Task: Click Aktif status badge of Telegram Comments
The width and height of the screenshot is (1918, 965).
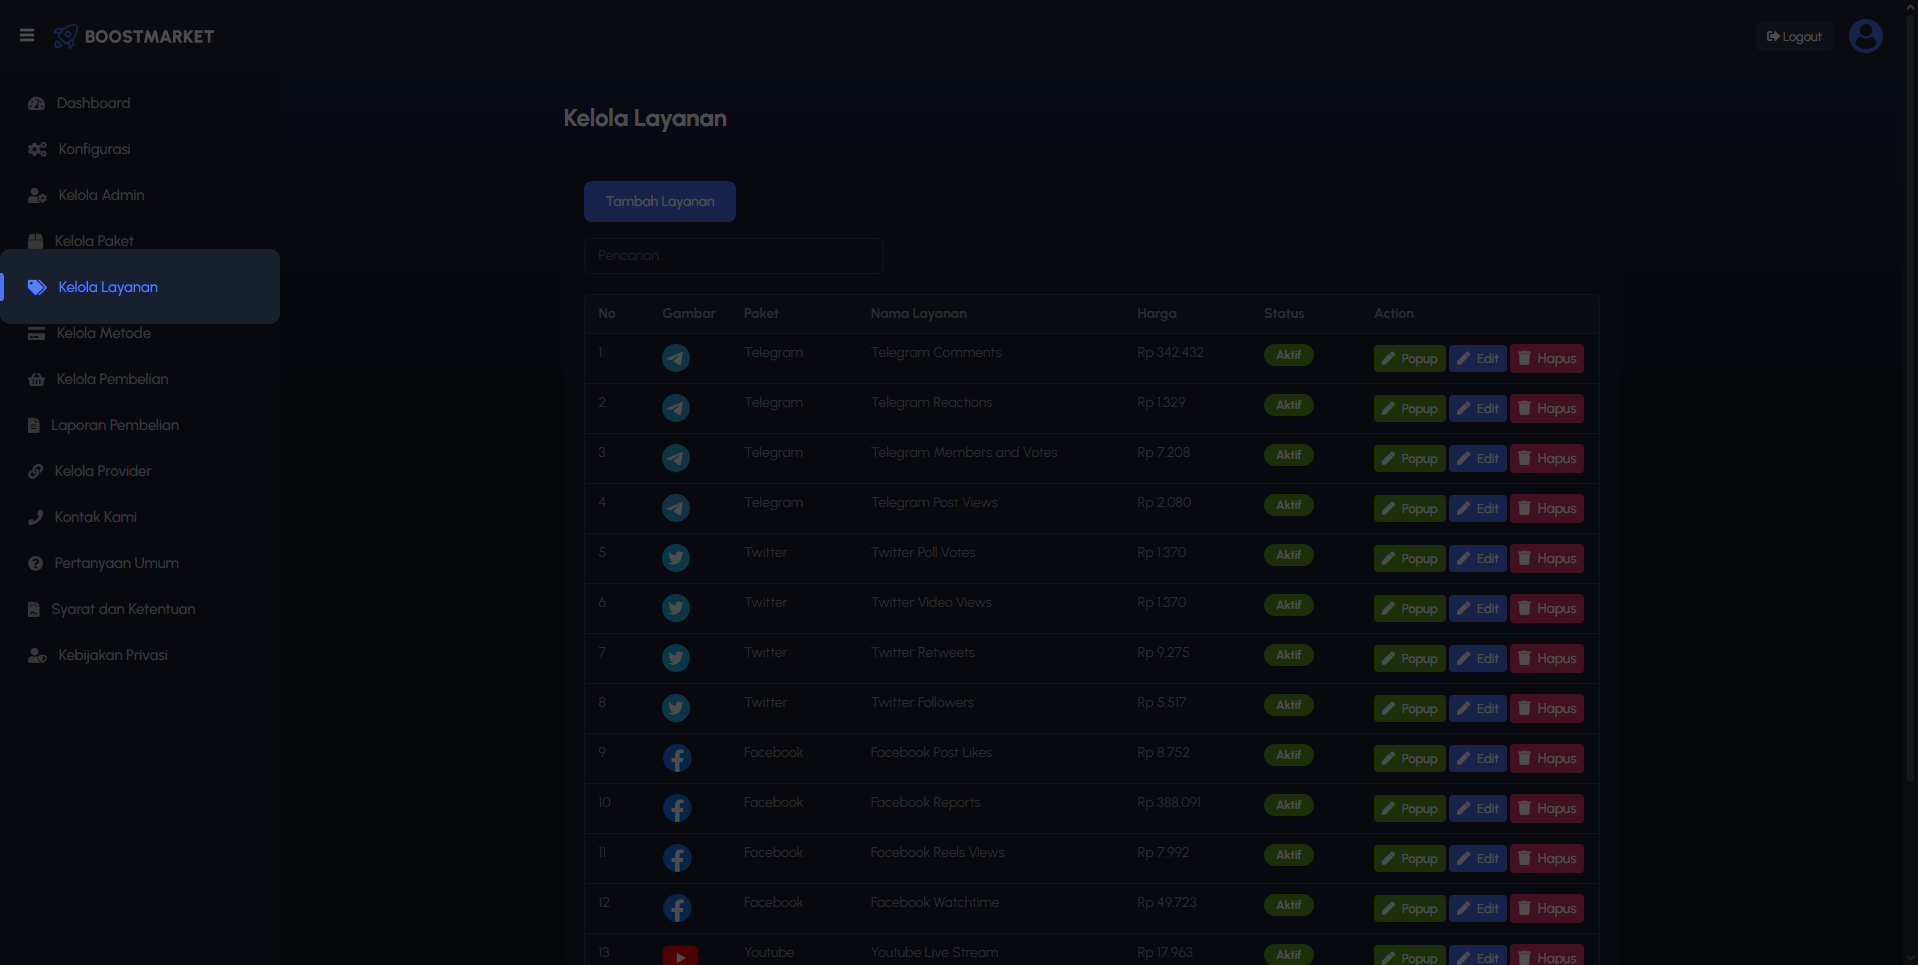Action: coord(1288,355)
